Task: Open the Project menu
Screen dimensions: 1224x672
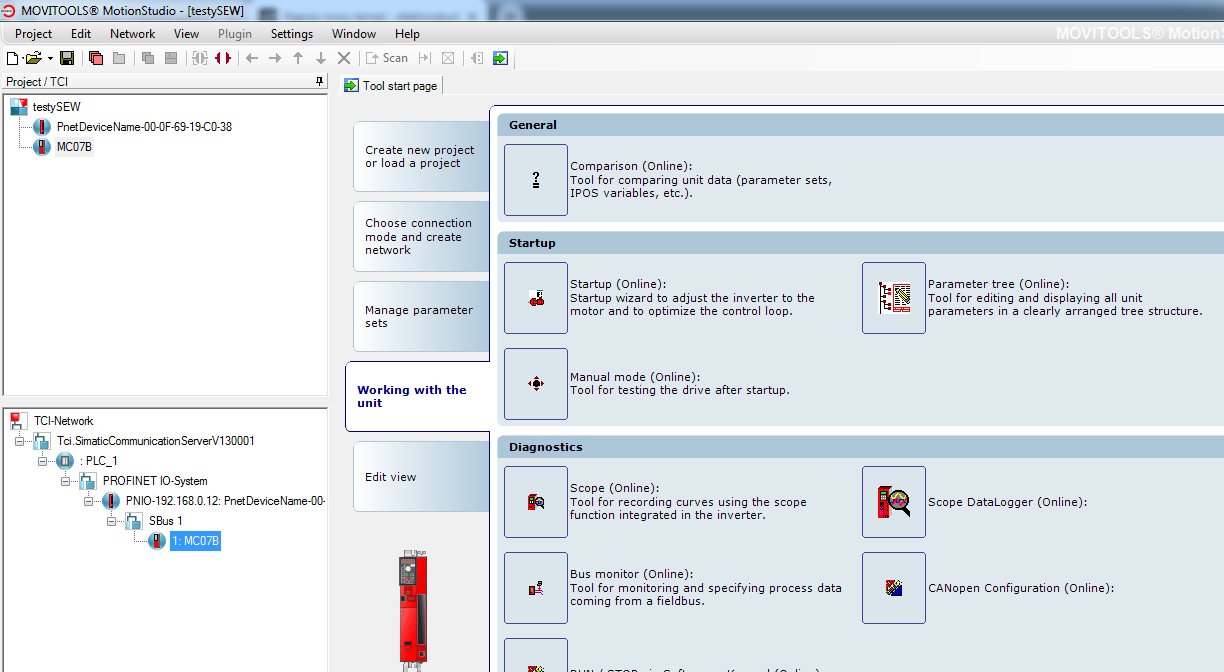Action: point(34,34)
